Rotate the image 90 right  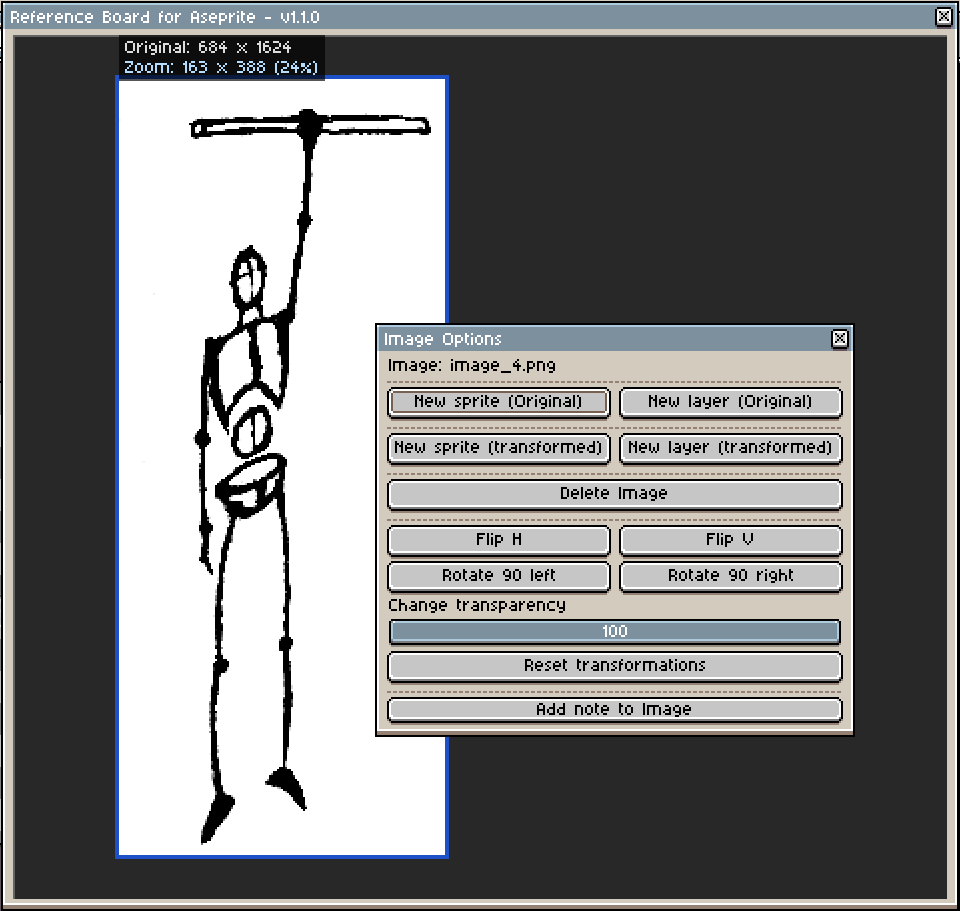point(730,576)
